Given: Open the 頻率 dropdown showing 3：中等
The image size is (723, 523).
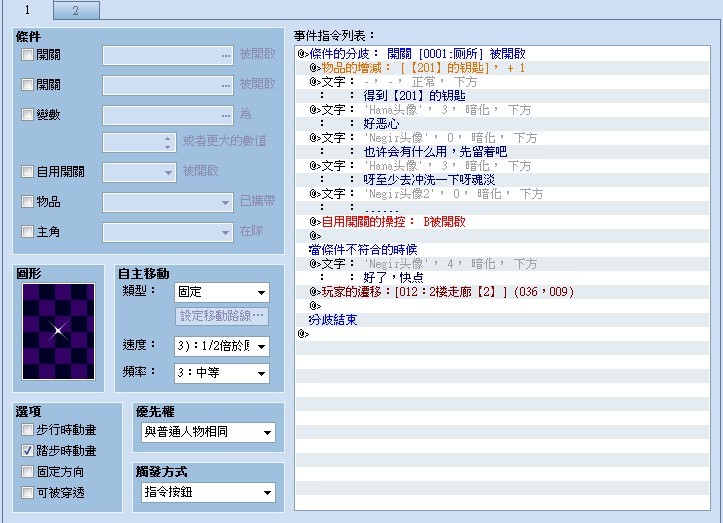Looking at the screenshot, I should [222, 373].
